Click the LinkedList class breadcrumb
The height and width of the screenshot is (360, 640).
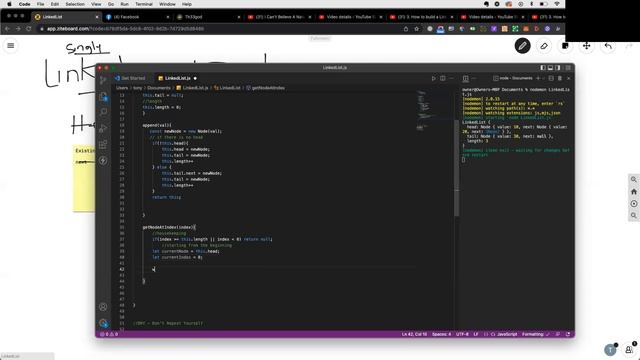pyautogui.click(x=227, y=88)
